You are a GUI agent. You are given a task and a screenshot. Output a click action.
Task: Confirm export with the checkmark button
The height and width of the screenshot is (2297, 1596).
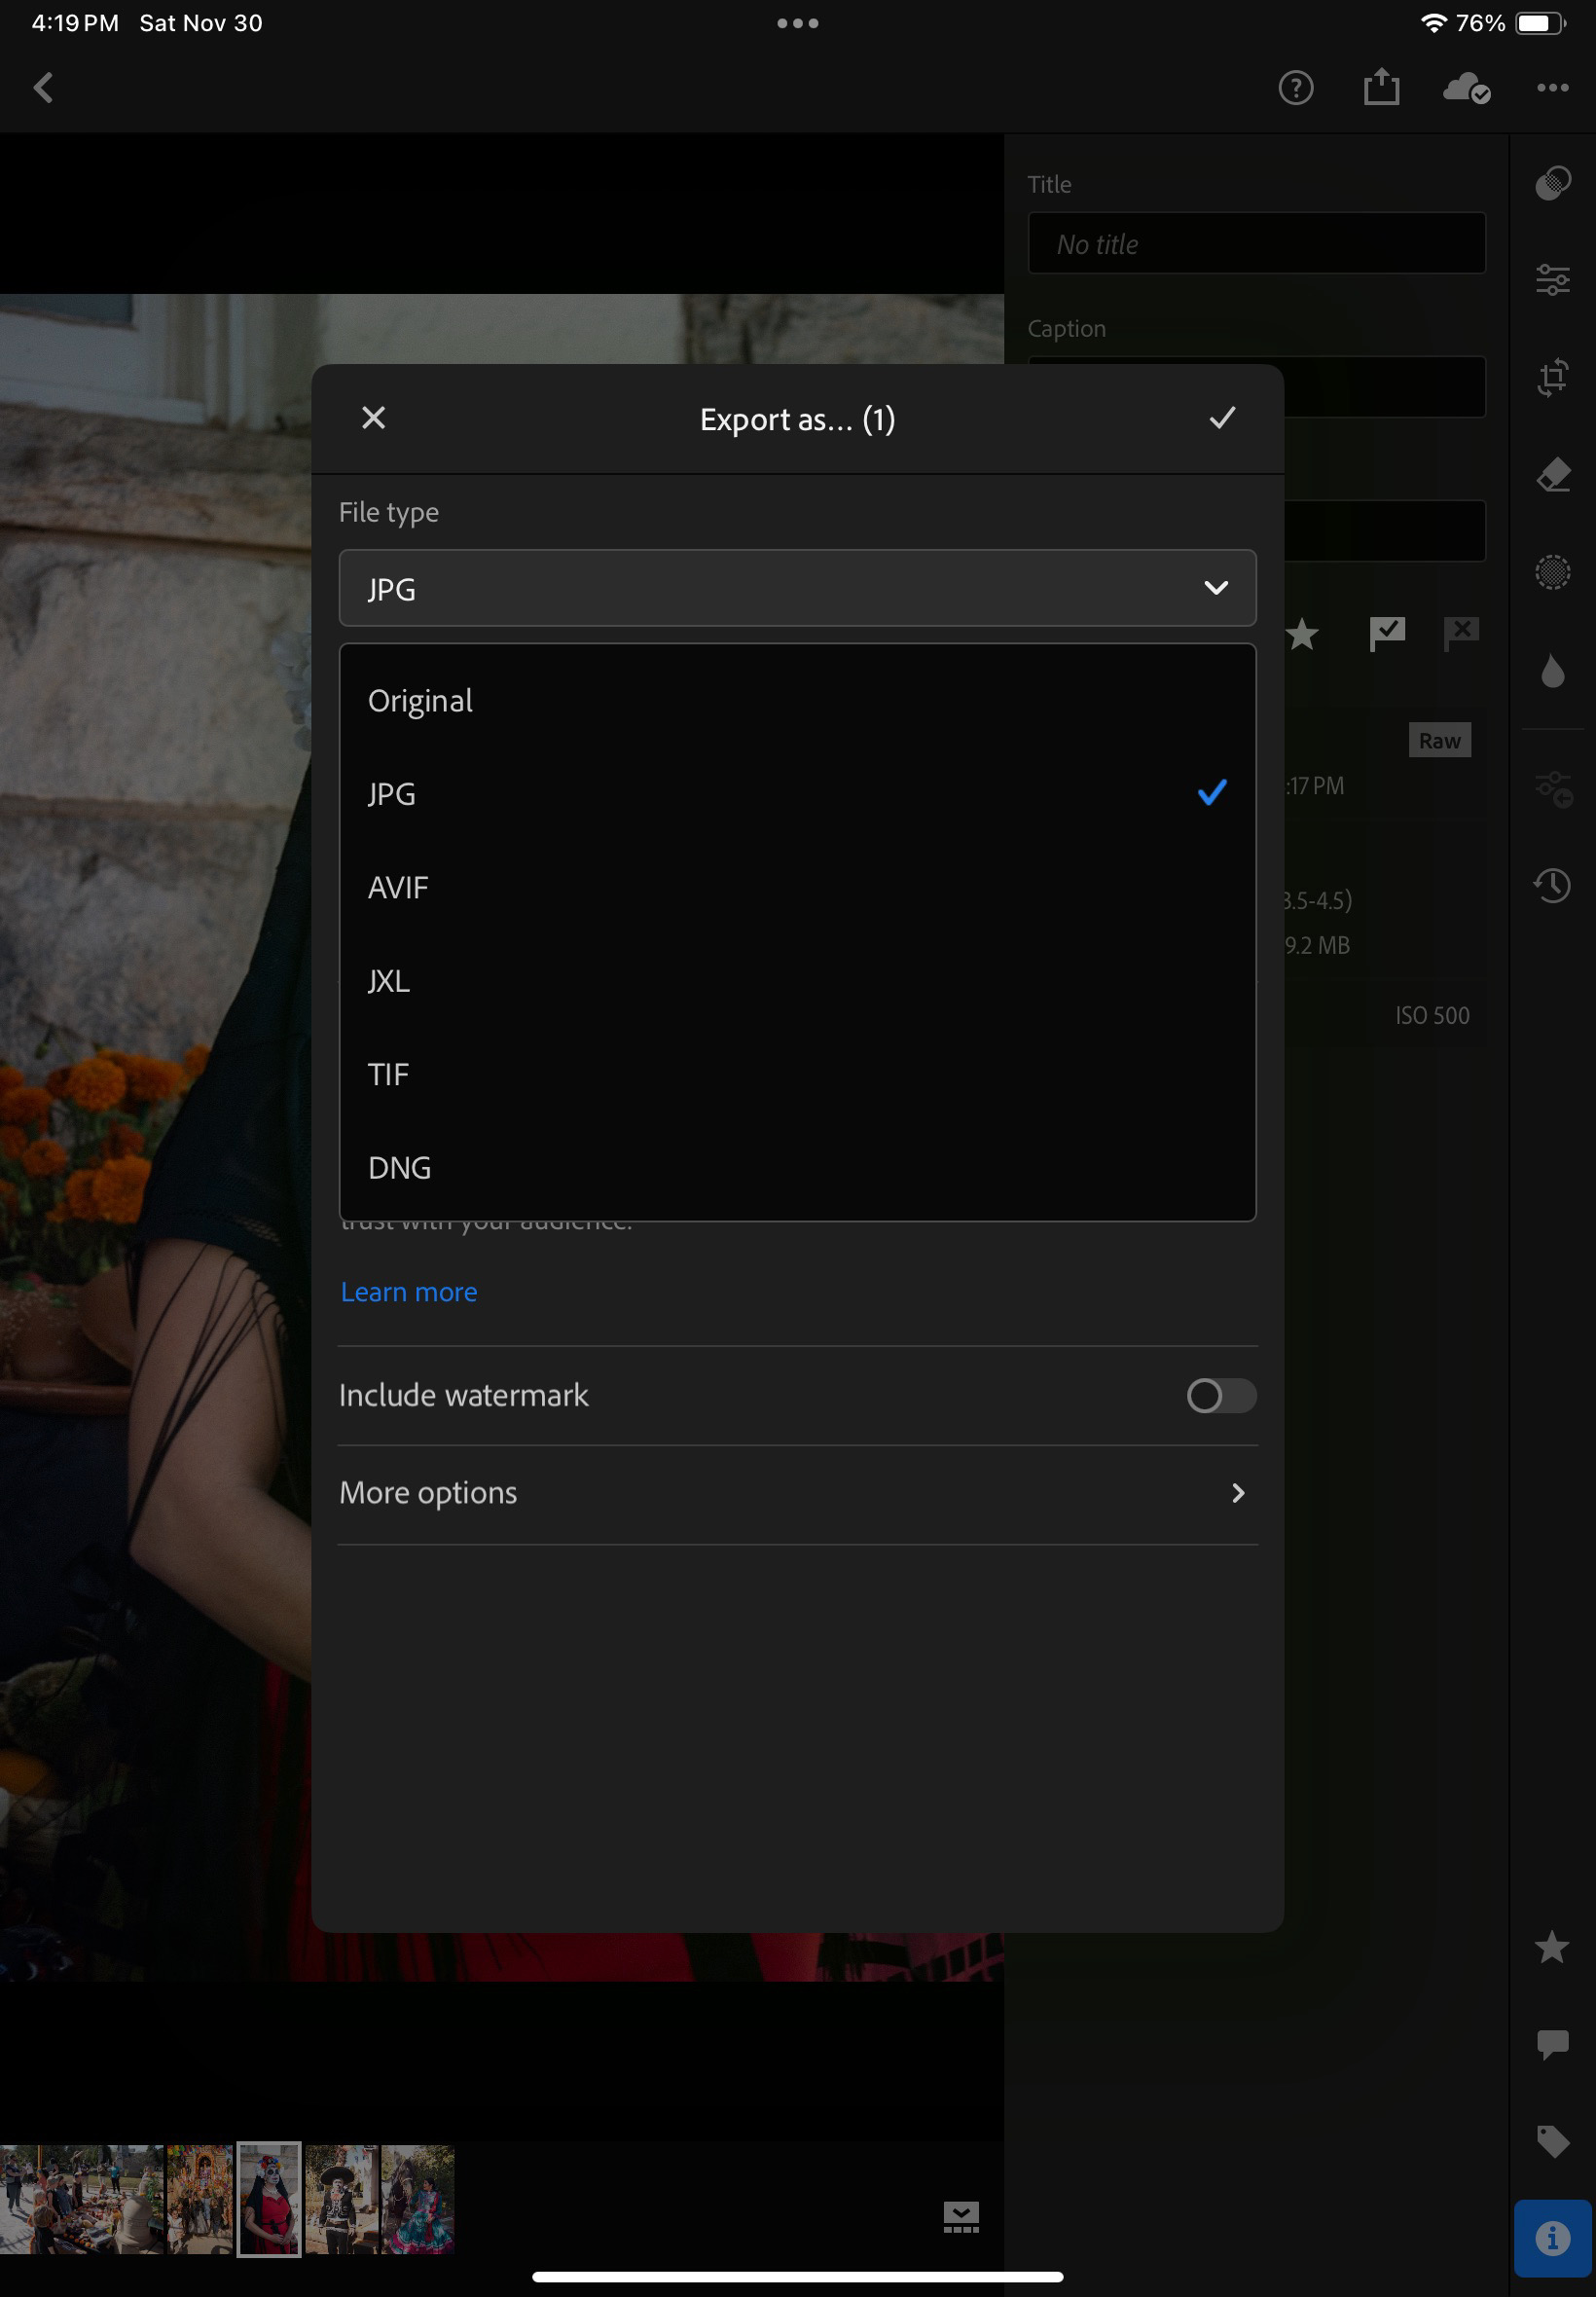coord(1222,418)
